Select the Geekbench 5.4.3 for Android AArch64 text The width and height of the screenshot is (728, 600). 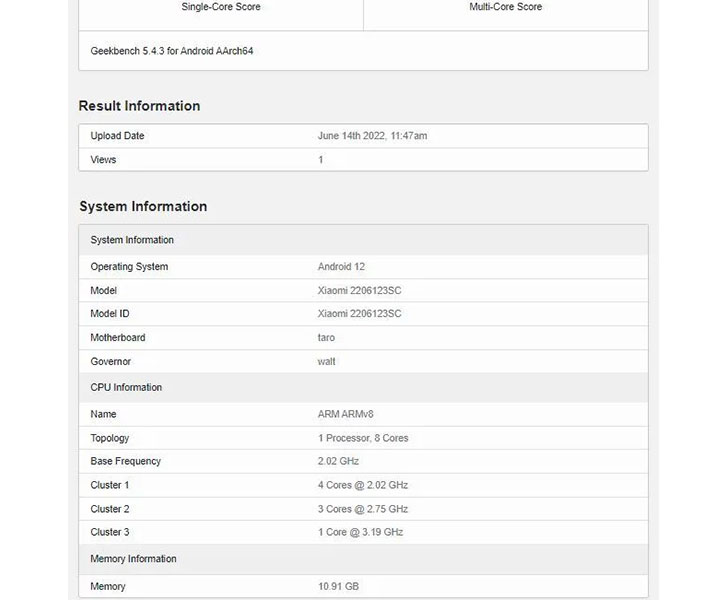tap(172, 51)
